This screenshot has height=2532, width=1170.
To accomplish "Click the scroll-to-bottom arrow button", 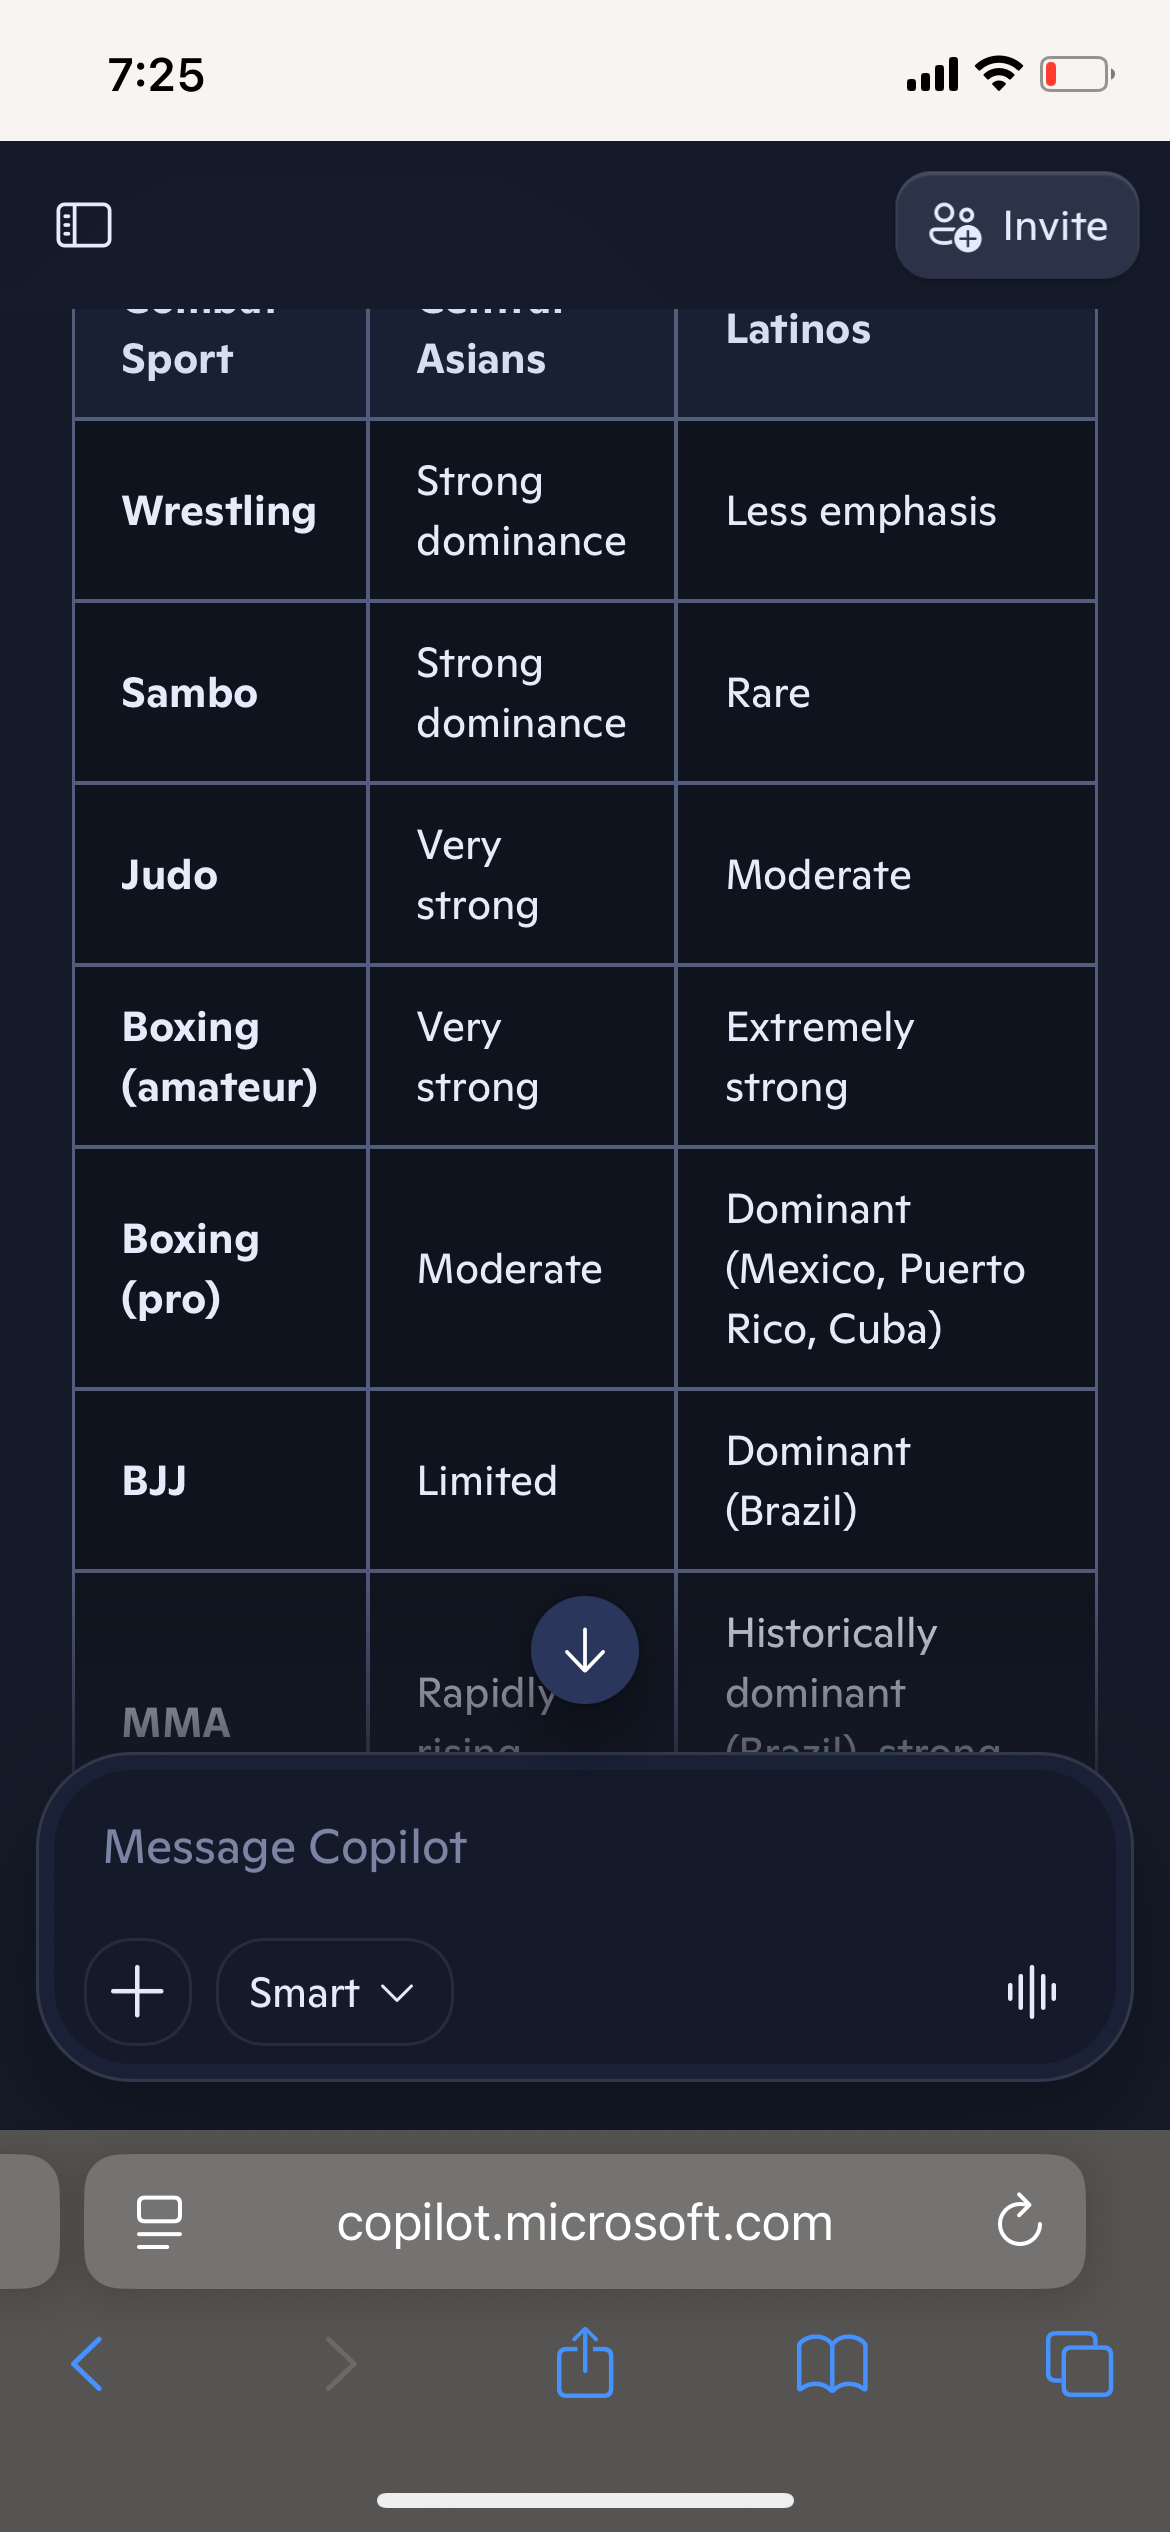I will 585,1650.
